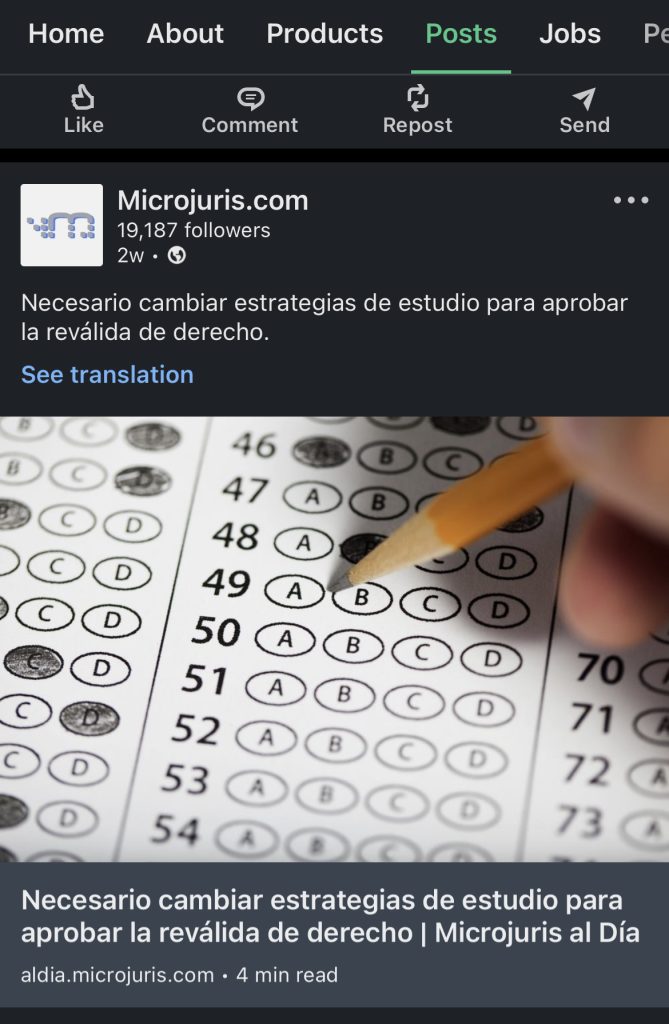
Task: Tap the Repost arrows icon
Action: coord(417,97)
